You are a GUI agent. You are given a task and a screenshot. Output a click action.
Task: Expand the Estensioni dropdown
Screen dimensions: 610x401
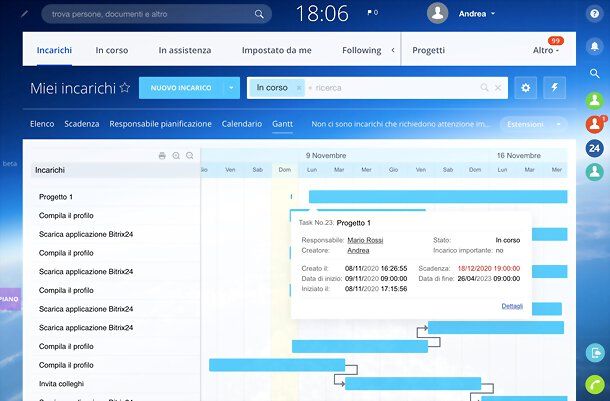[x=559, y=124]
